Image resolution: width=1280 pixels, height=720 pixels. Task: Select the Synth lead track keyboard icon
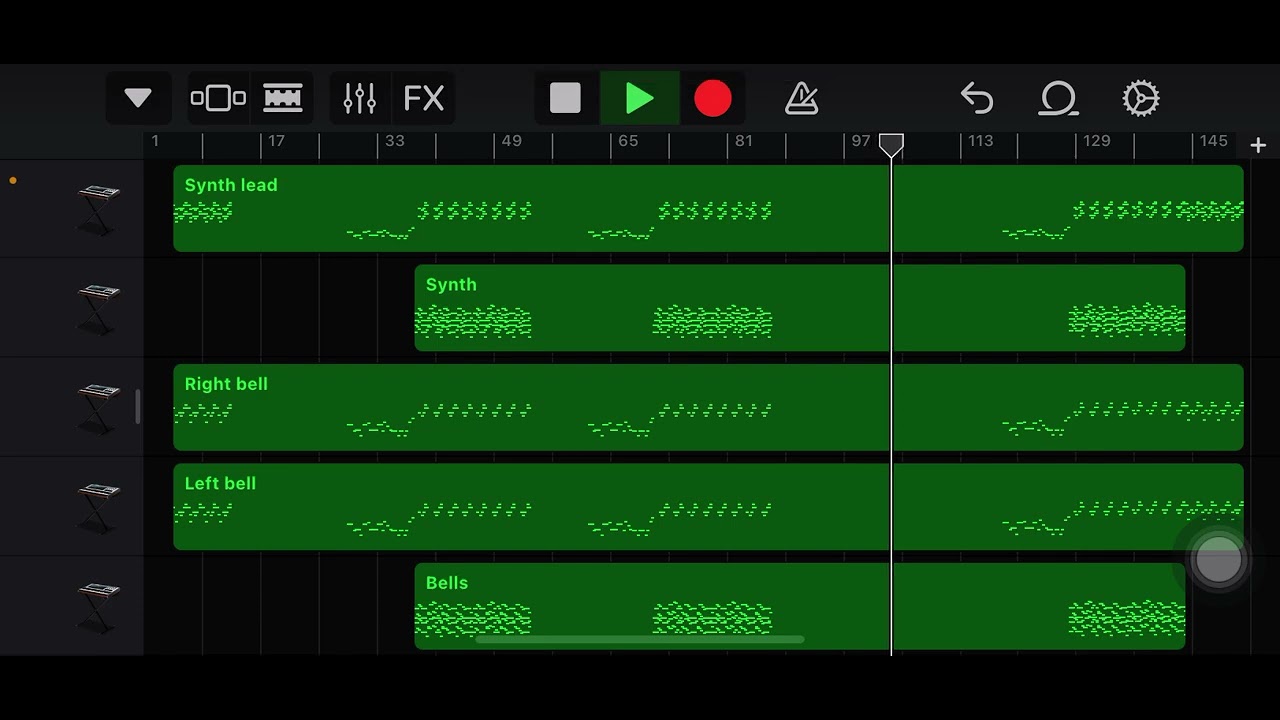(98, 210)
